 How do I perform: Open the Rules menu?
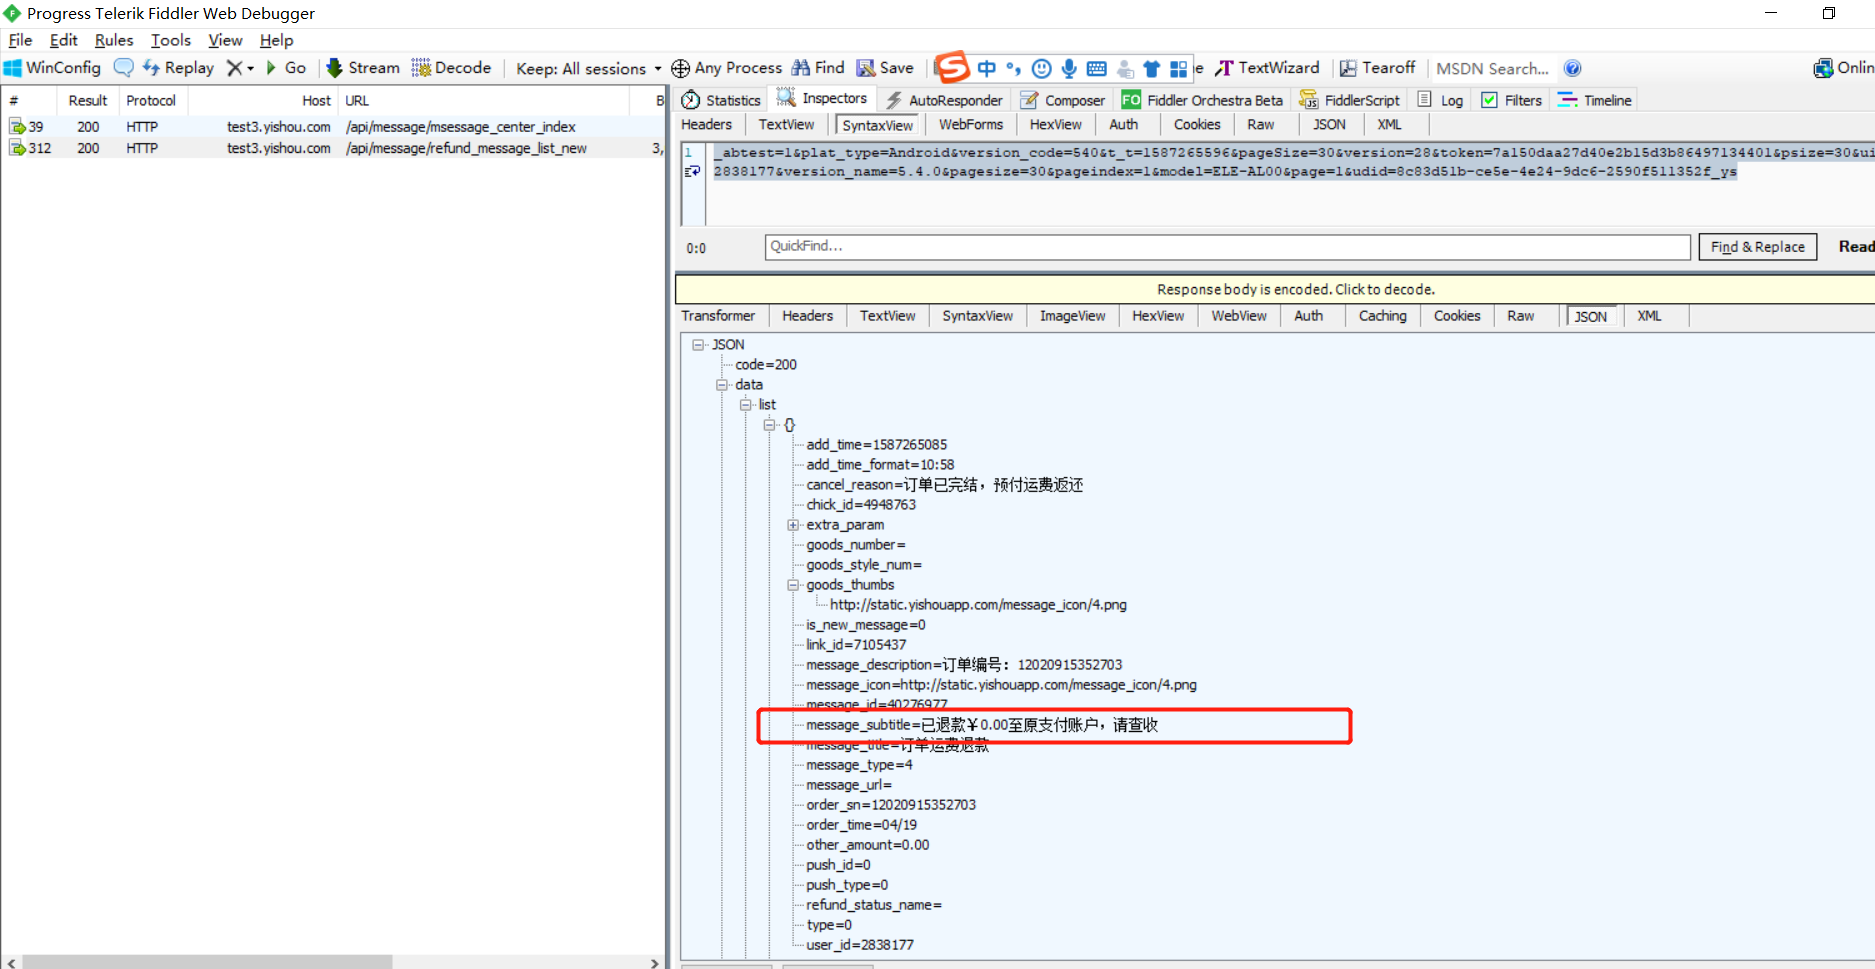[x=114, y=40]
